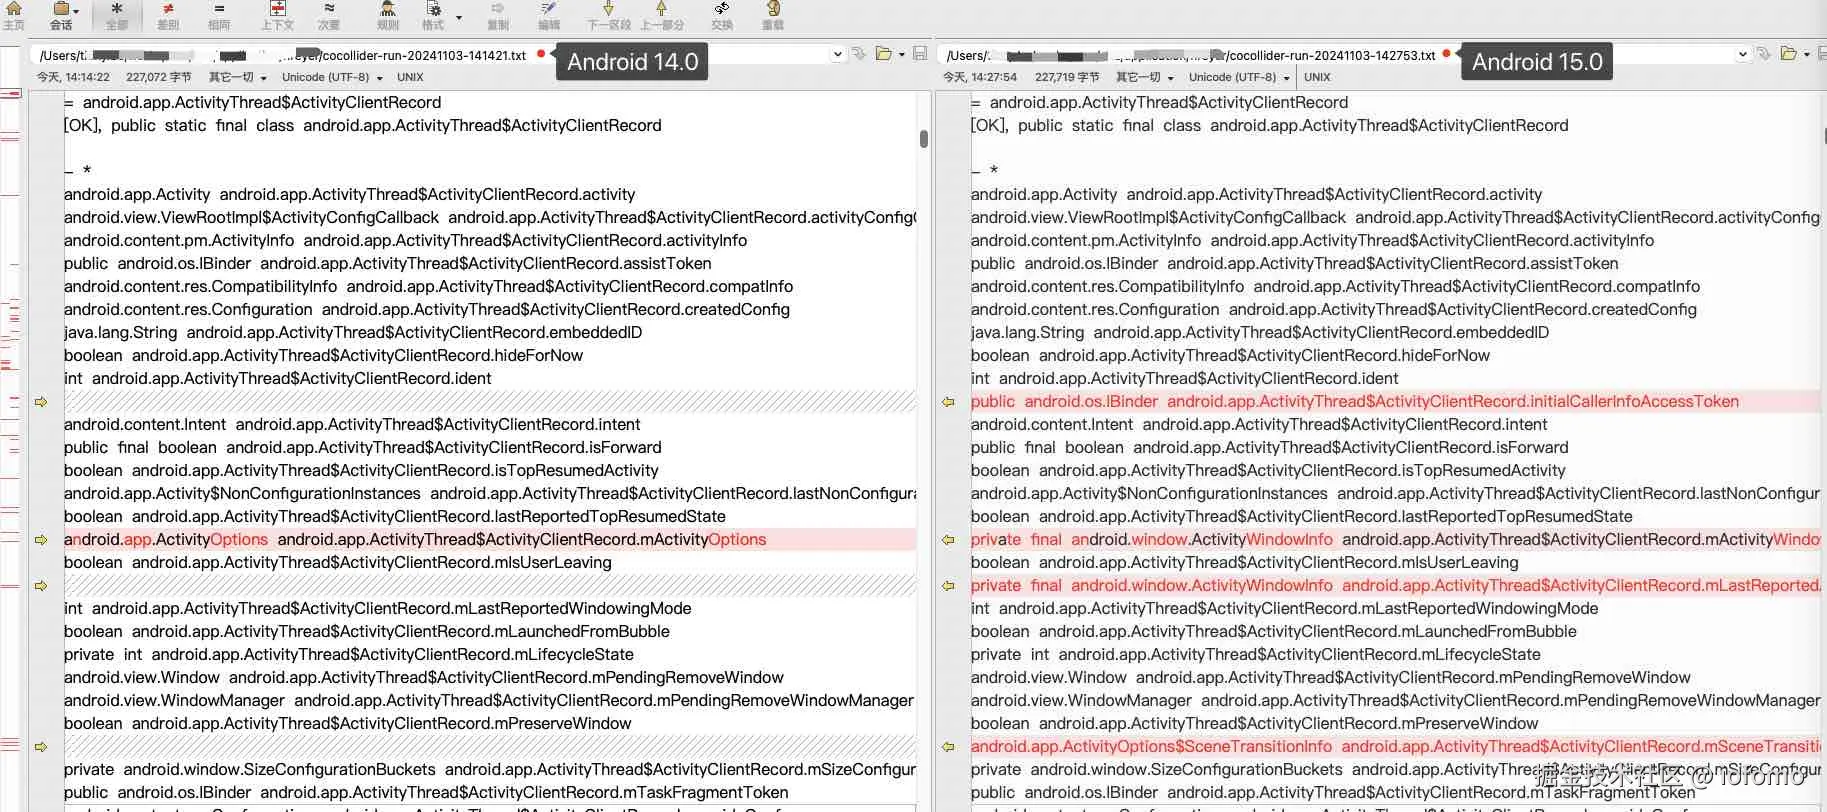Select right pane mPendingRemoveWindowManager line
Screen dimensions: 1827x812
[1395, 701]
